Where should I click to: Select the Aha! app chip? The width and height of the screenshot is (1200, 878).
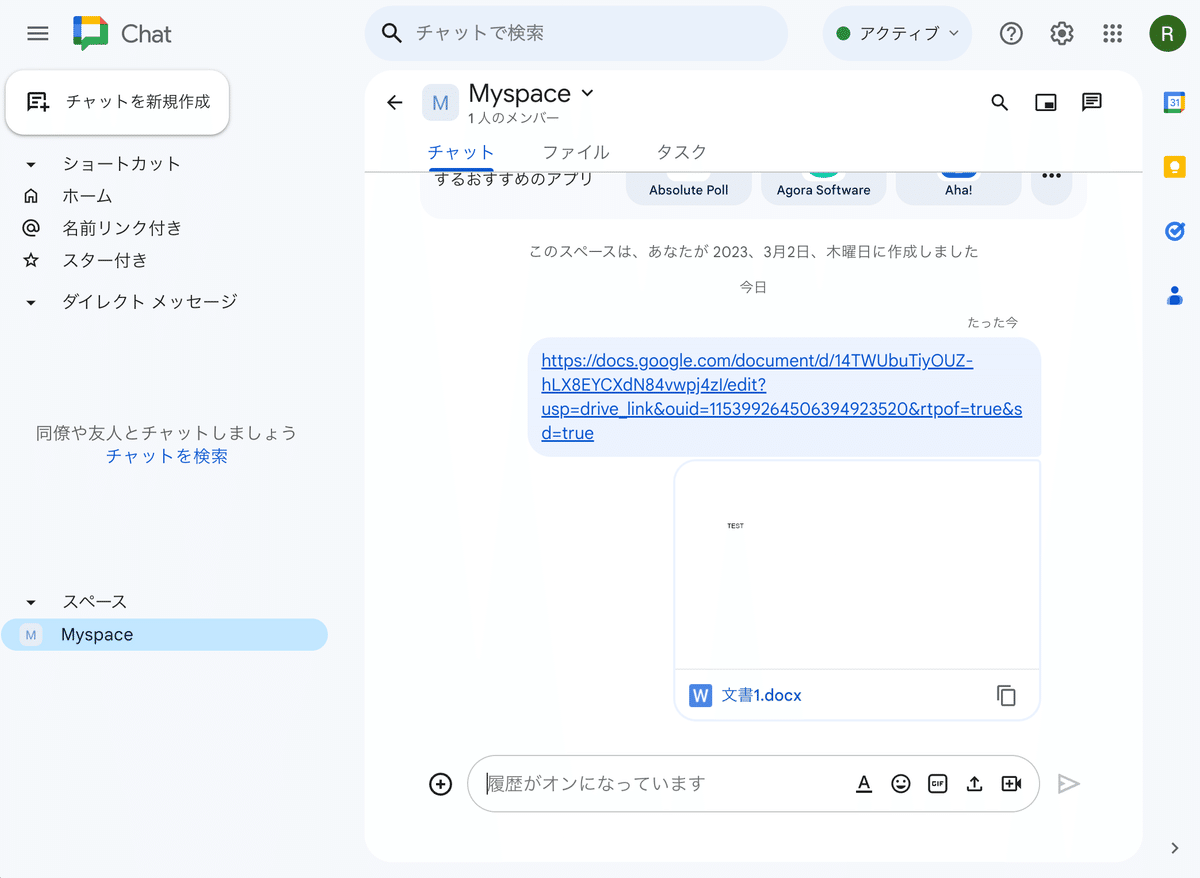tap(958, 187)
